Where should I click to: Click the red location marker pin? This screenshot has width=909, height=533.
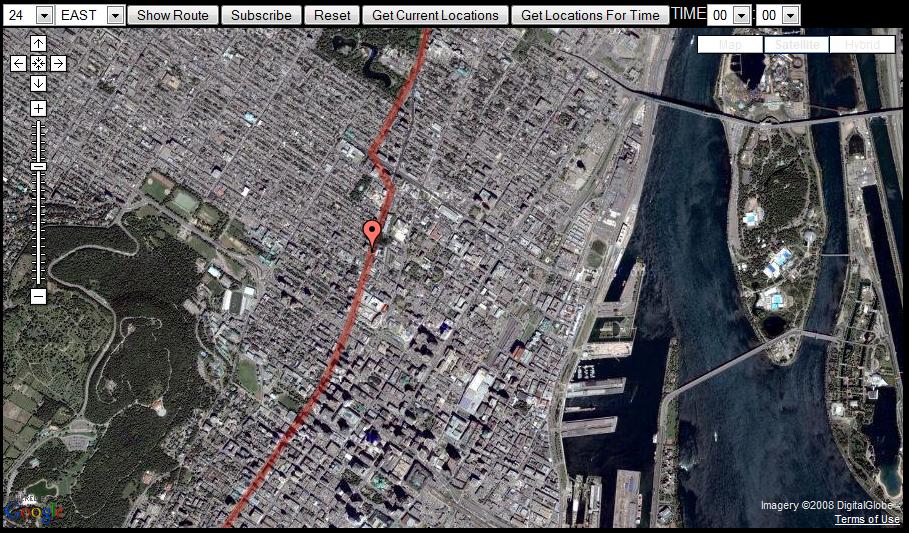coord(372,234)
